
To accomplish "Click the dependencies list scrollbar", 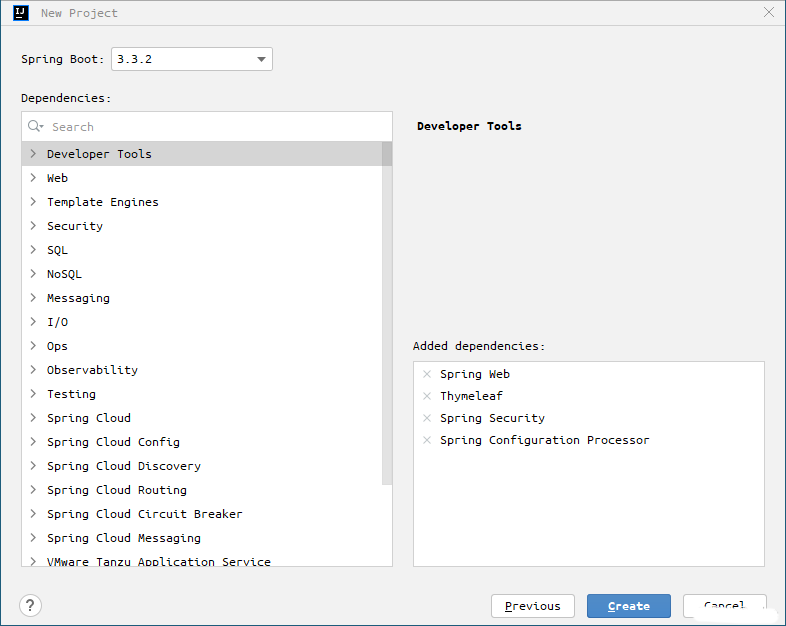I will tap(387, 313).
